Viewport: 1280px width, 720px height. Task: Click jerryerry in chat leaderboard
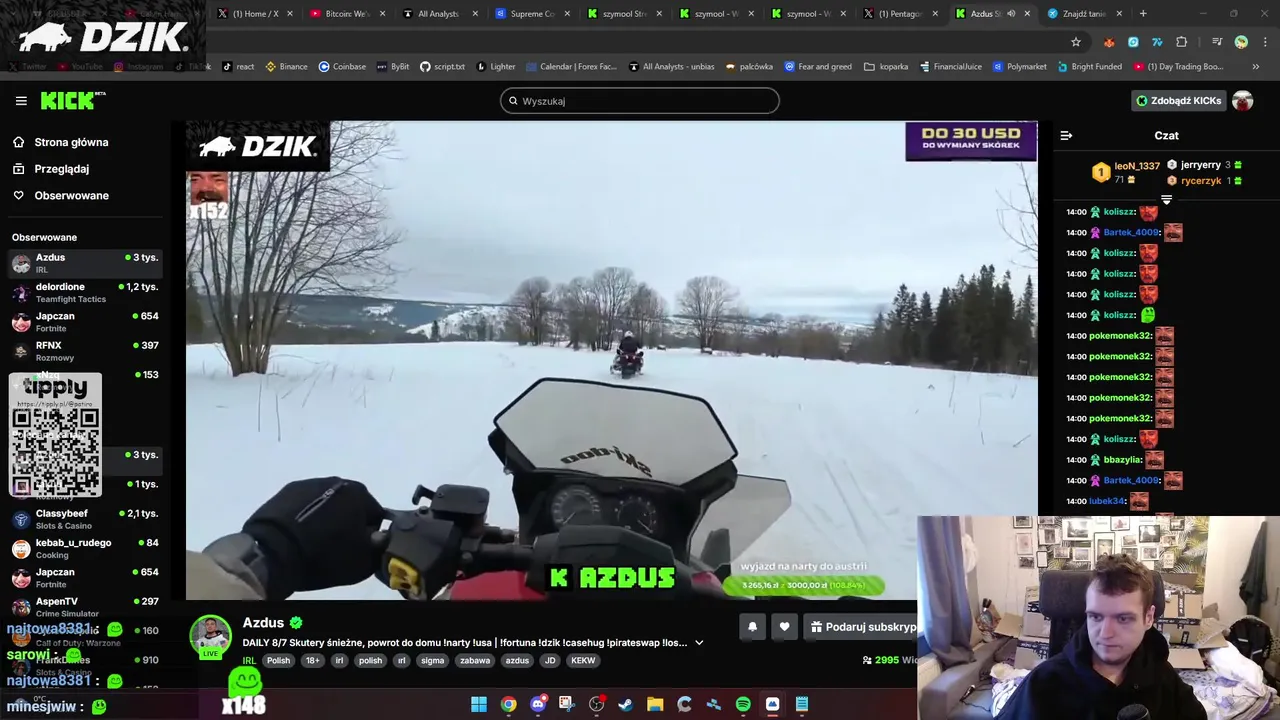[1200, 165]
